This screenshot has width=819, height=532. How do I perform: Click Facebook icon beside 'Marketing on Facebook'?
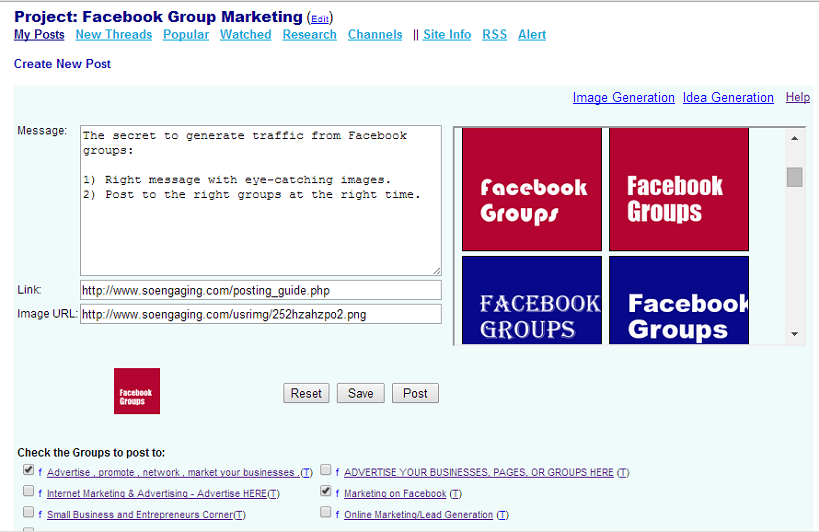(337, 493)
